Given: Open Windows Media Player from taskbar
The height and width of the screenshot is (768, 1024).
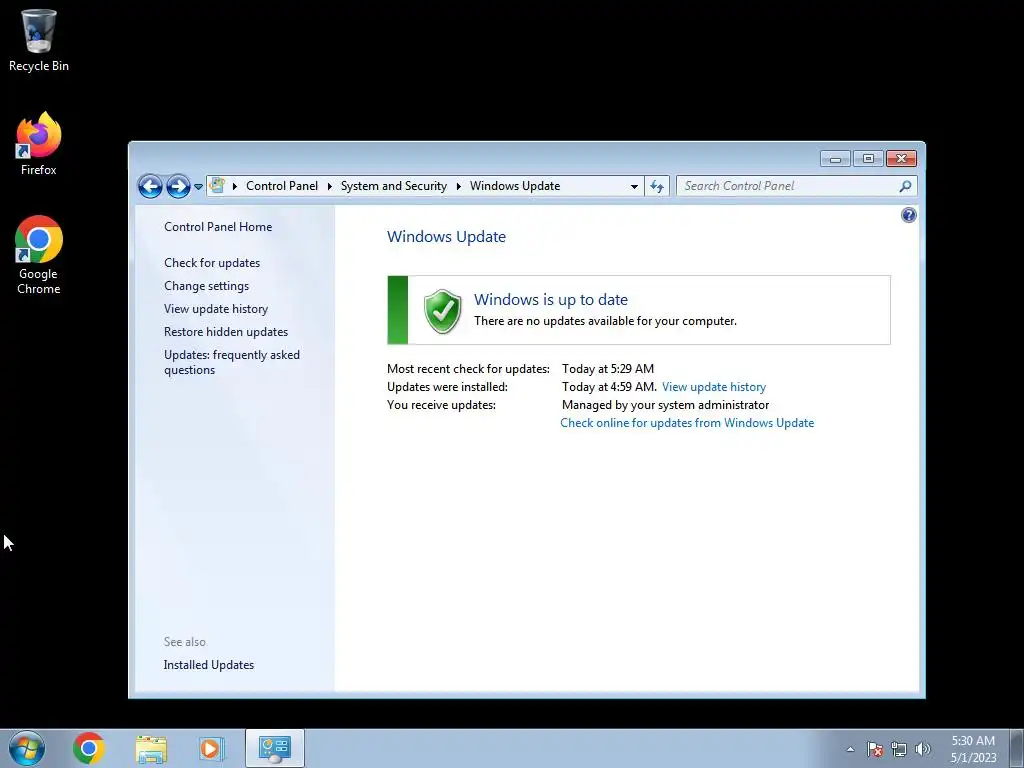Looking at the screenshot, I should tap(211, 748).
